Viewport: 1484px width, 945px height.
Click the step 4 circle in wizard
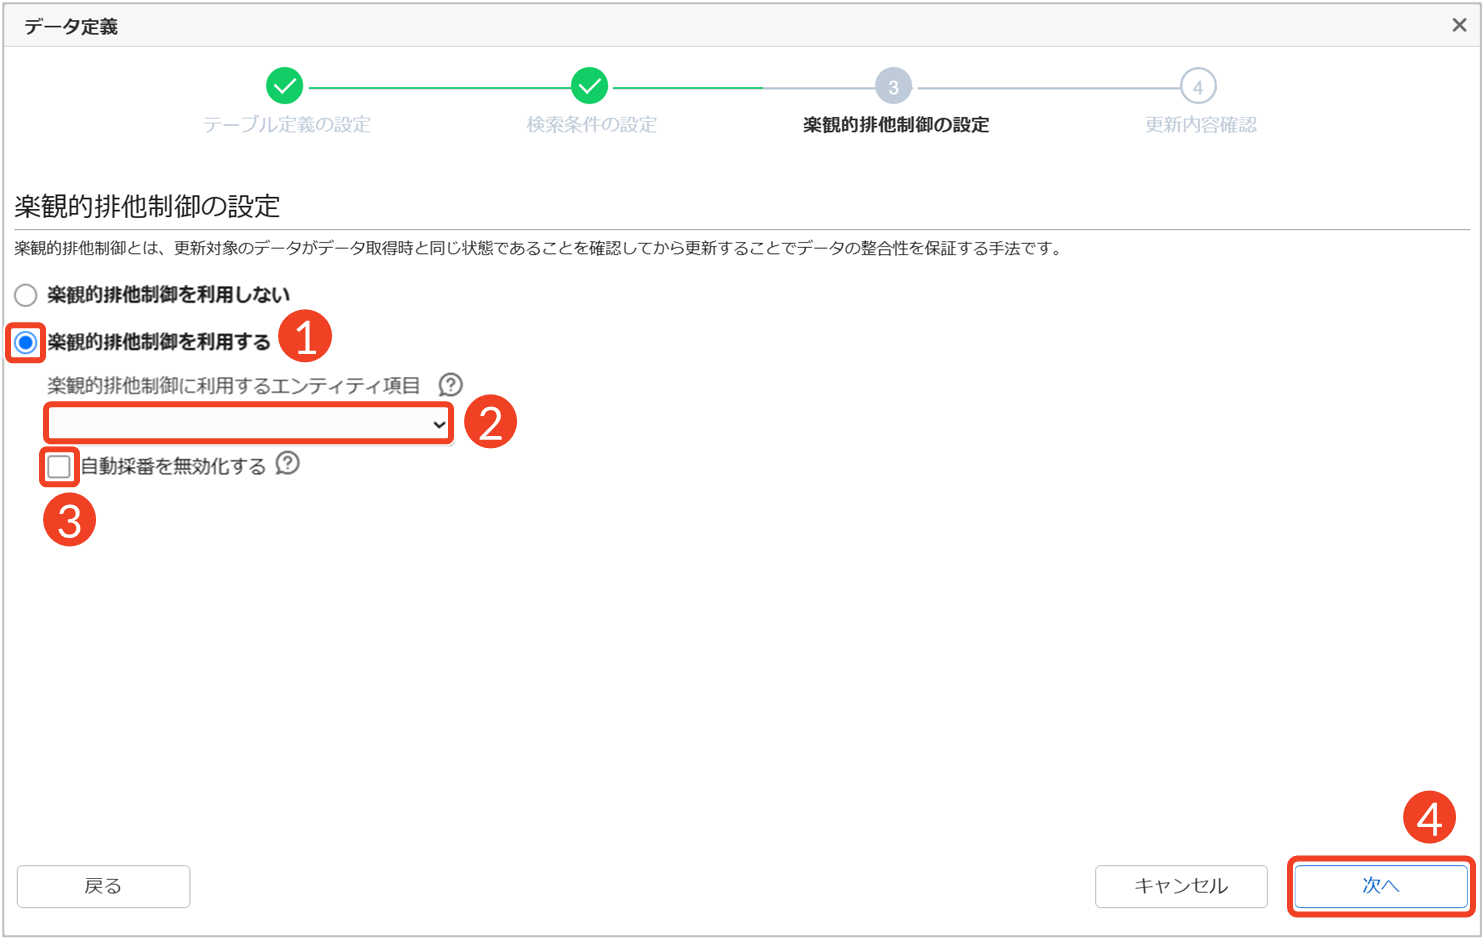1197,87
